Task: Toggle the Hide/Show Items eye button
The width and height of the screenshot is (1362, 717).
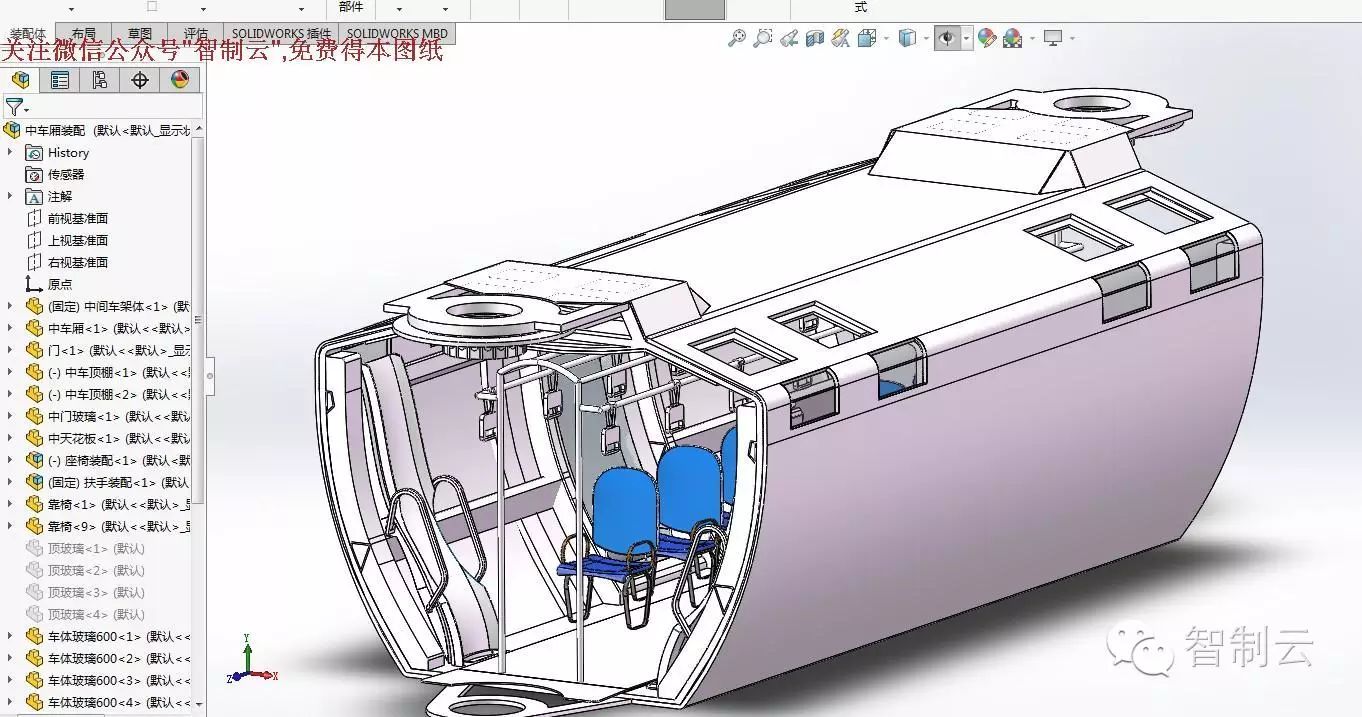Action: pyautogui.click(x=947, y=38)
